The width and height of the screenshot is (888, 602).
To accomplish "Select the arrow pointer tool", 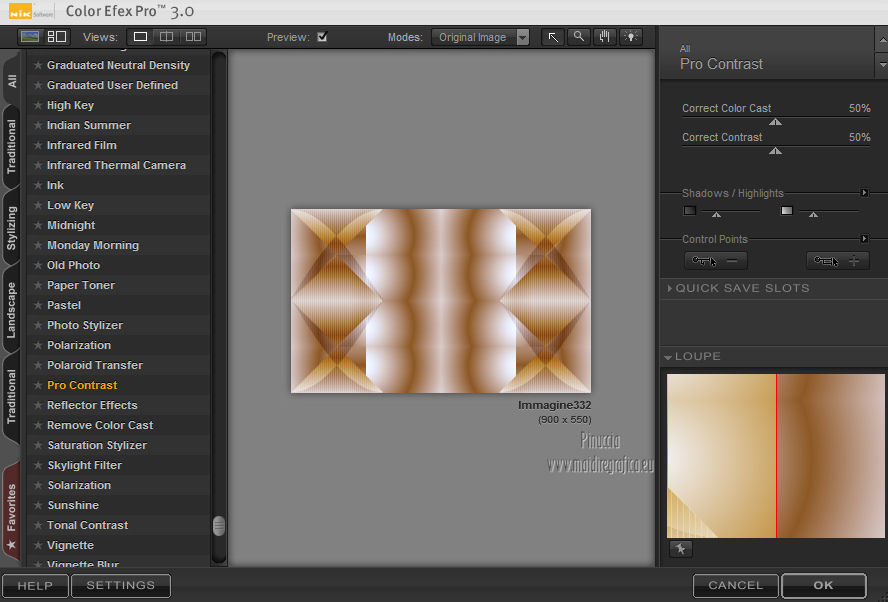I will (553, 37).
